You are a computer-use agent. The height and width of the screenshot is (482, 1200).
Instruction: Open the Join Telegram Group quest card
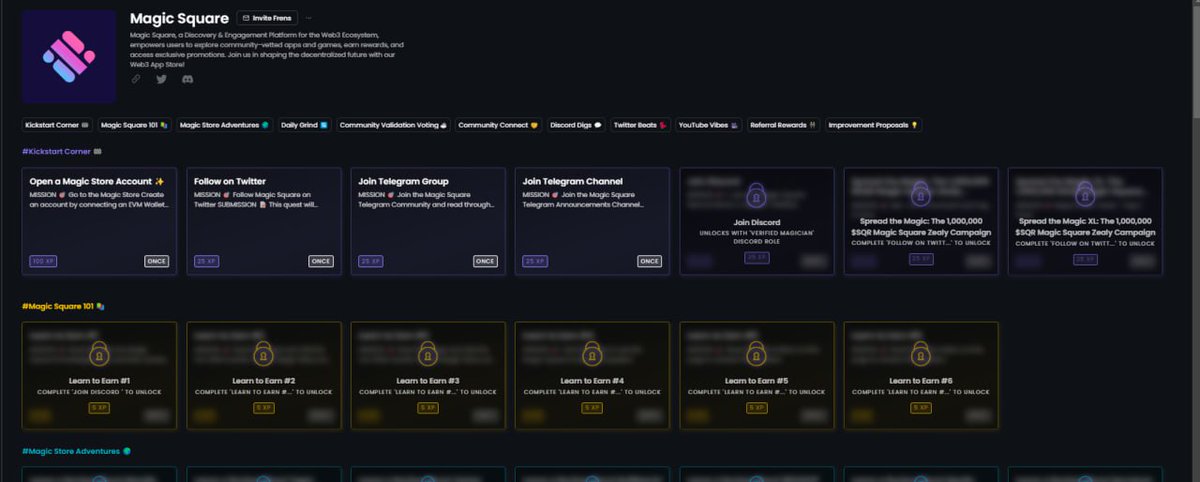pyautogui.click(x=428, y=221)
